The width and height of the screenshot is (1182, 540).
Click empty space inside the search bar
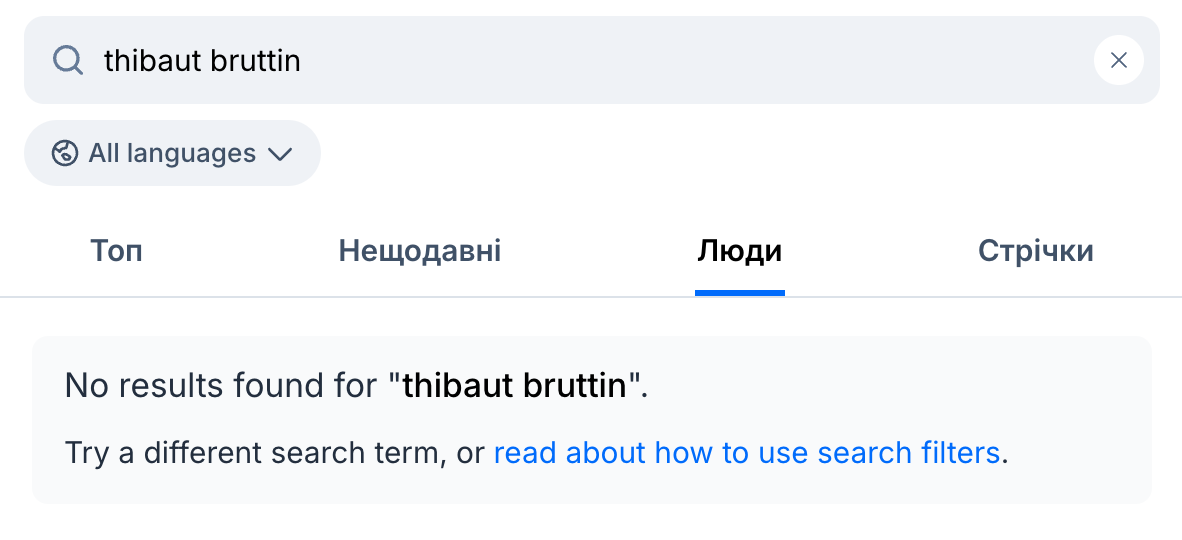click(x=700, y=61)
